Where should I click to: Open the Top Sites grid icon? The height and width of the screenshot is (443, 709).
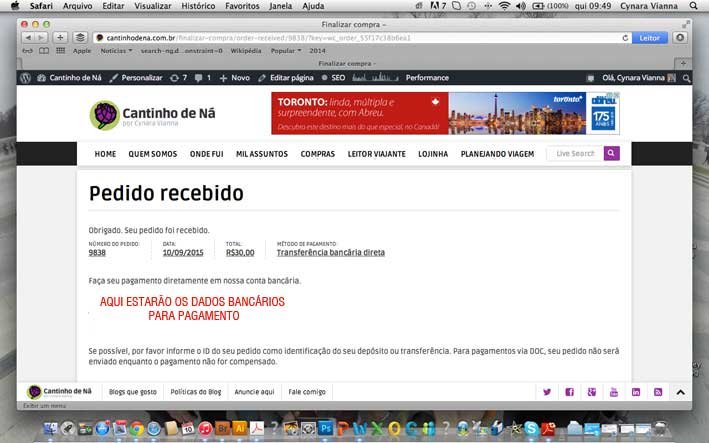61,51
